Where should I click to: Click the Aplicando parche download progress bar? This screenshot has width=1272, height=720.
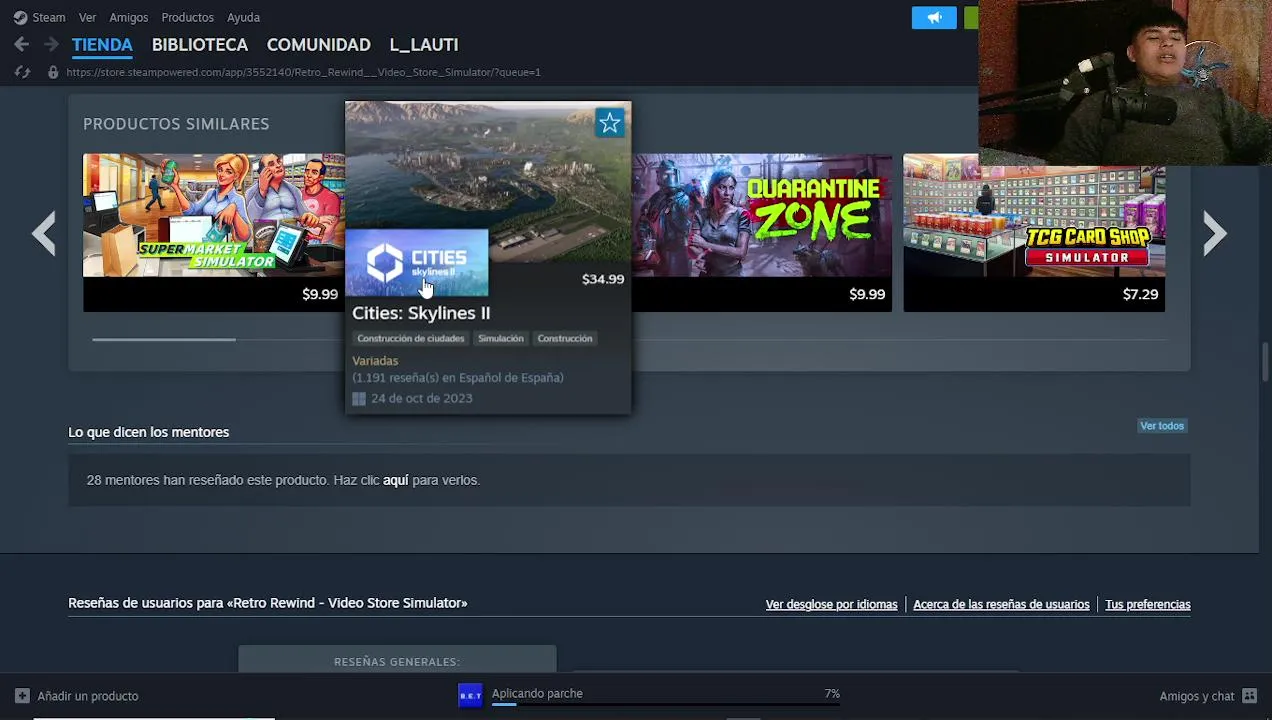tap(665, 705)
